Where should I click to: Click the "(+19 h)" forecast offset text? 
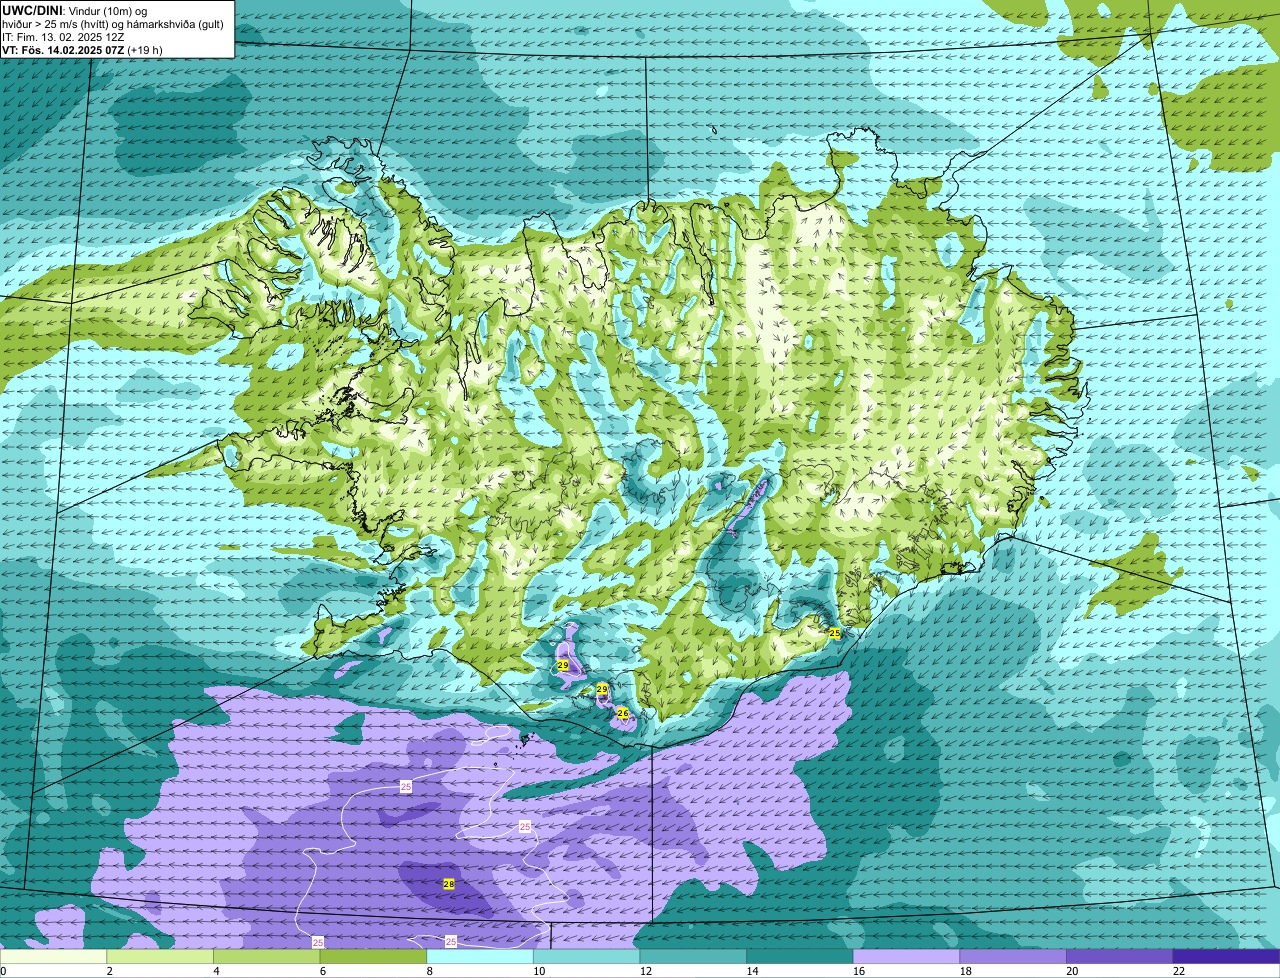point(145,50)
